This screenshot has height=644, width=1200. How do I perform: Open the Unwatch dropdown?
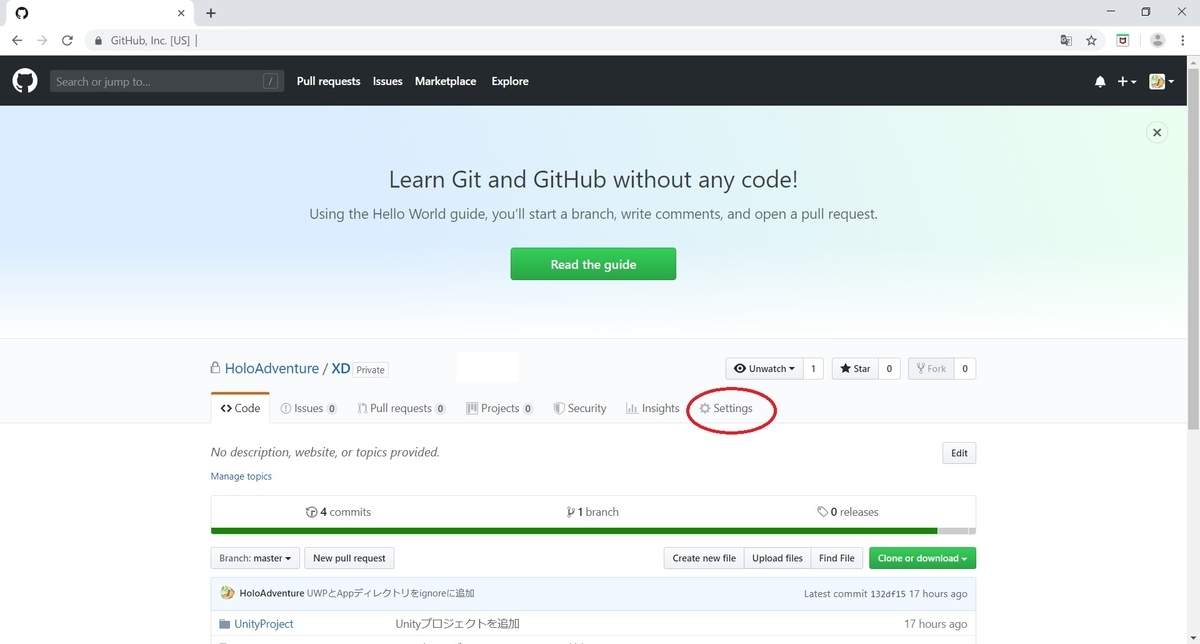click(x=765, y=369)
